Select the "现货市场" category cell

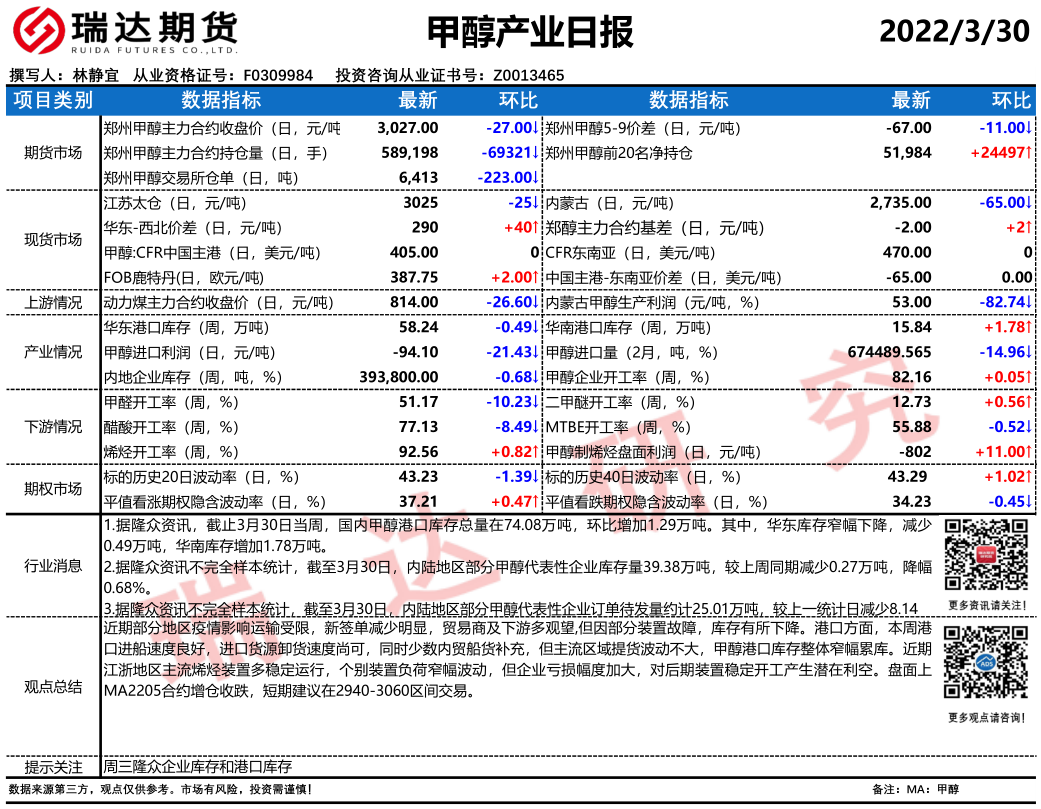(54, 240)
